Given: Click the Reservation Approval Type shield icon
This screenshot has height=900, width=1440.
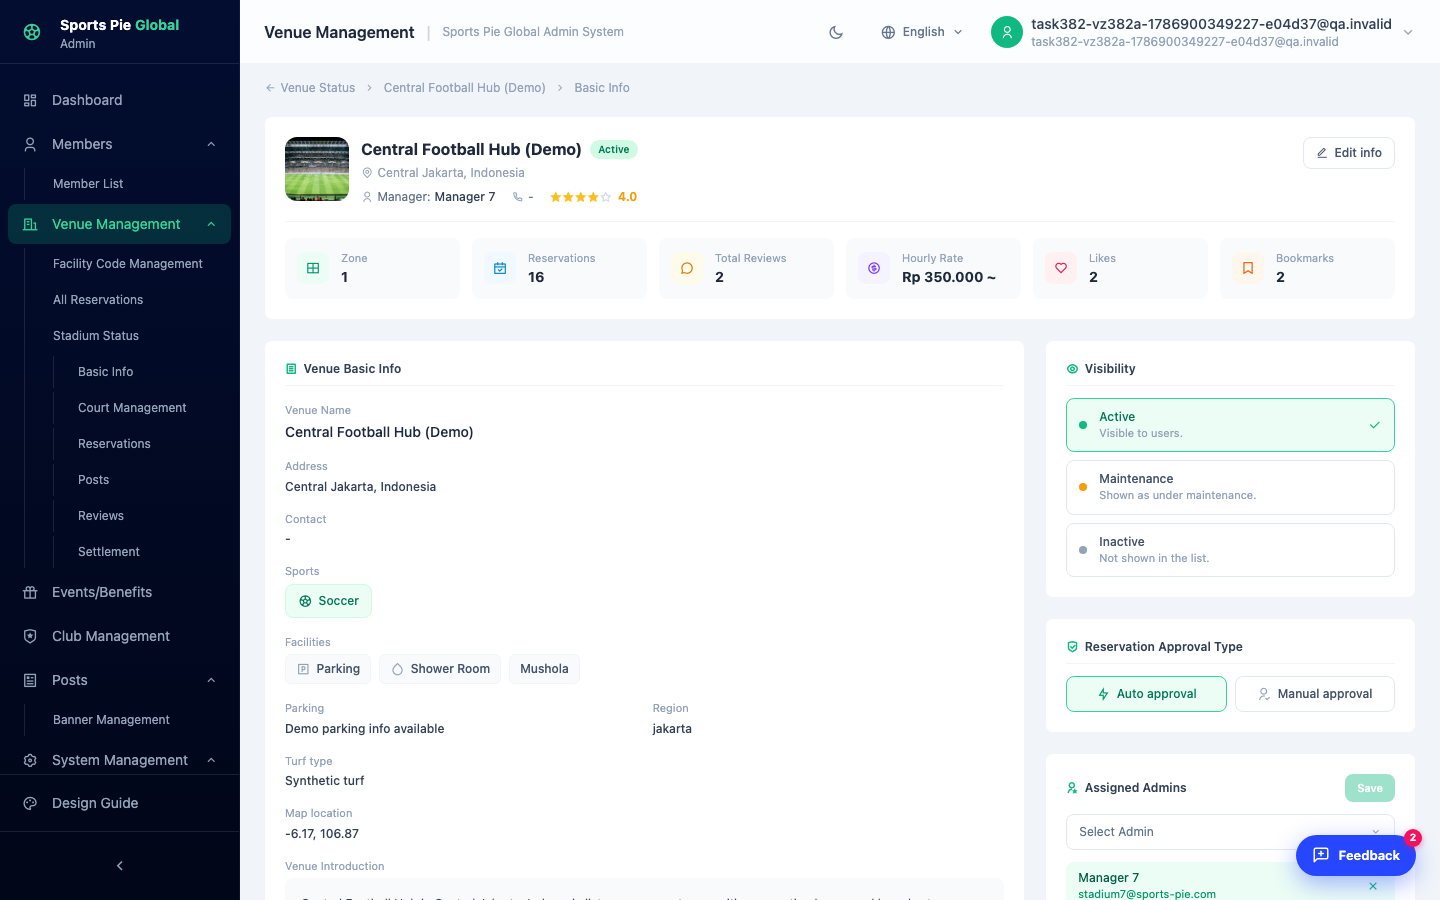Looking at the screenshot, I should click(1072, 647).
